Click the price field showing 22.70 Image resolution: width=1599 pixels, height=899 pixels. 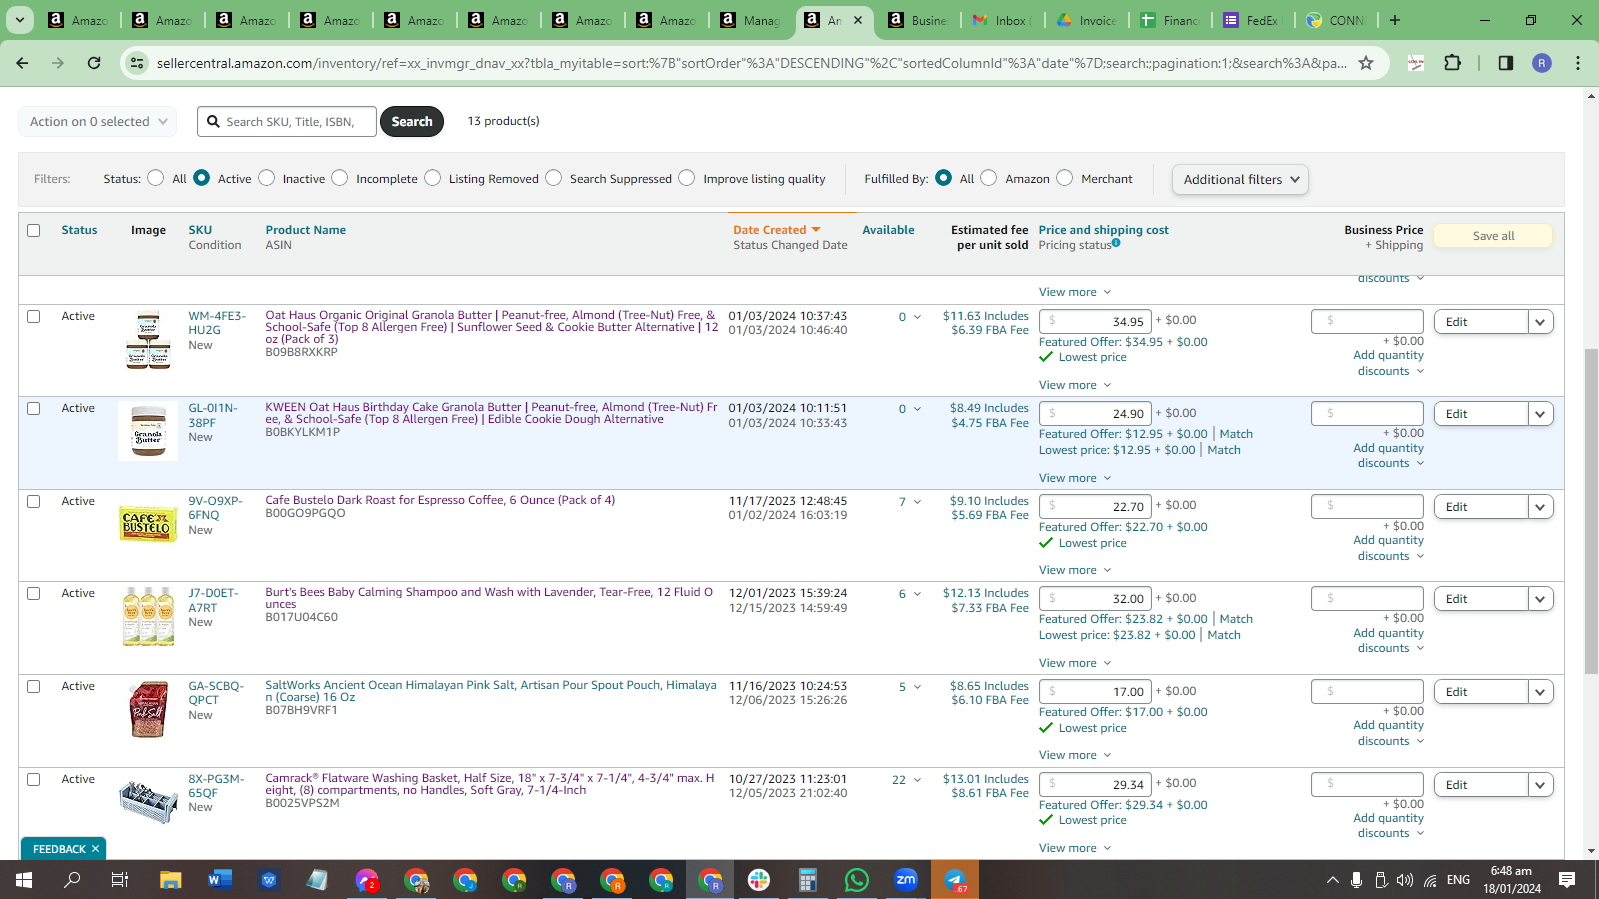point(1096,507)
